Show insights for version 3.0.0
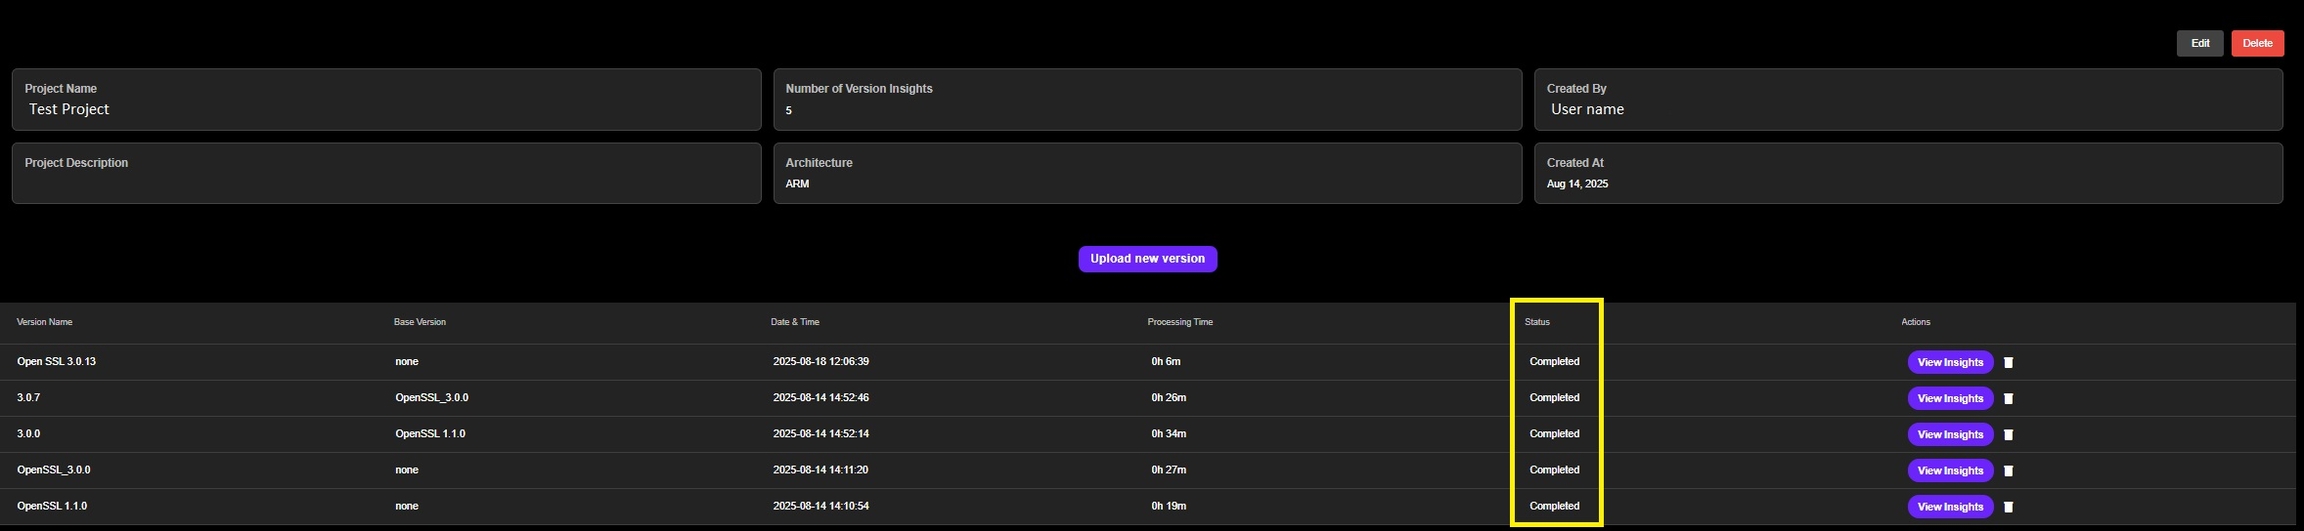The height and width of the screenshot is (531, 2304). click(1950, 434)
